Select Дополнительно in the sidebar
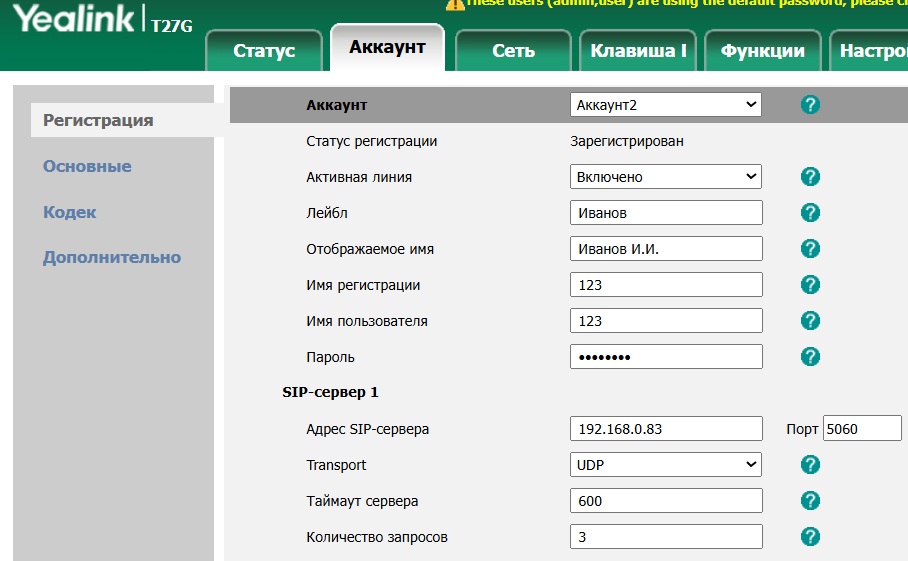Screen dimensions: 908x561 (112, 257)
